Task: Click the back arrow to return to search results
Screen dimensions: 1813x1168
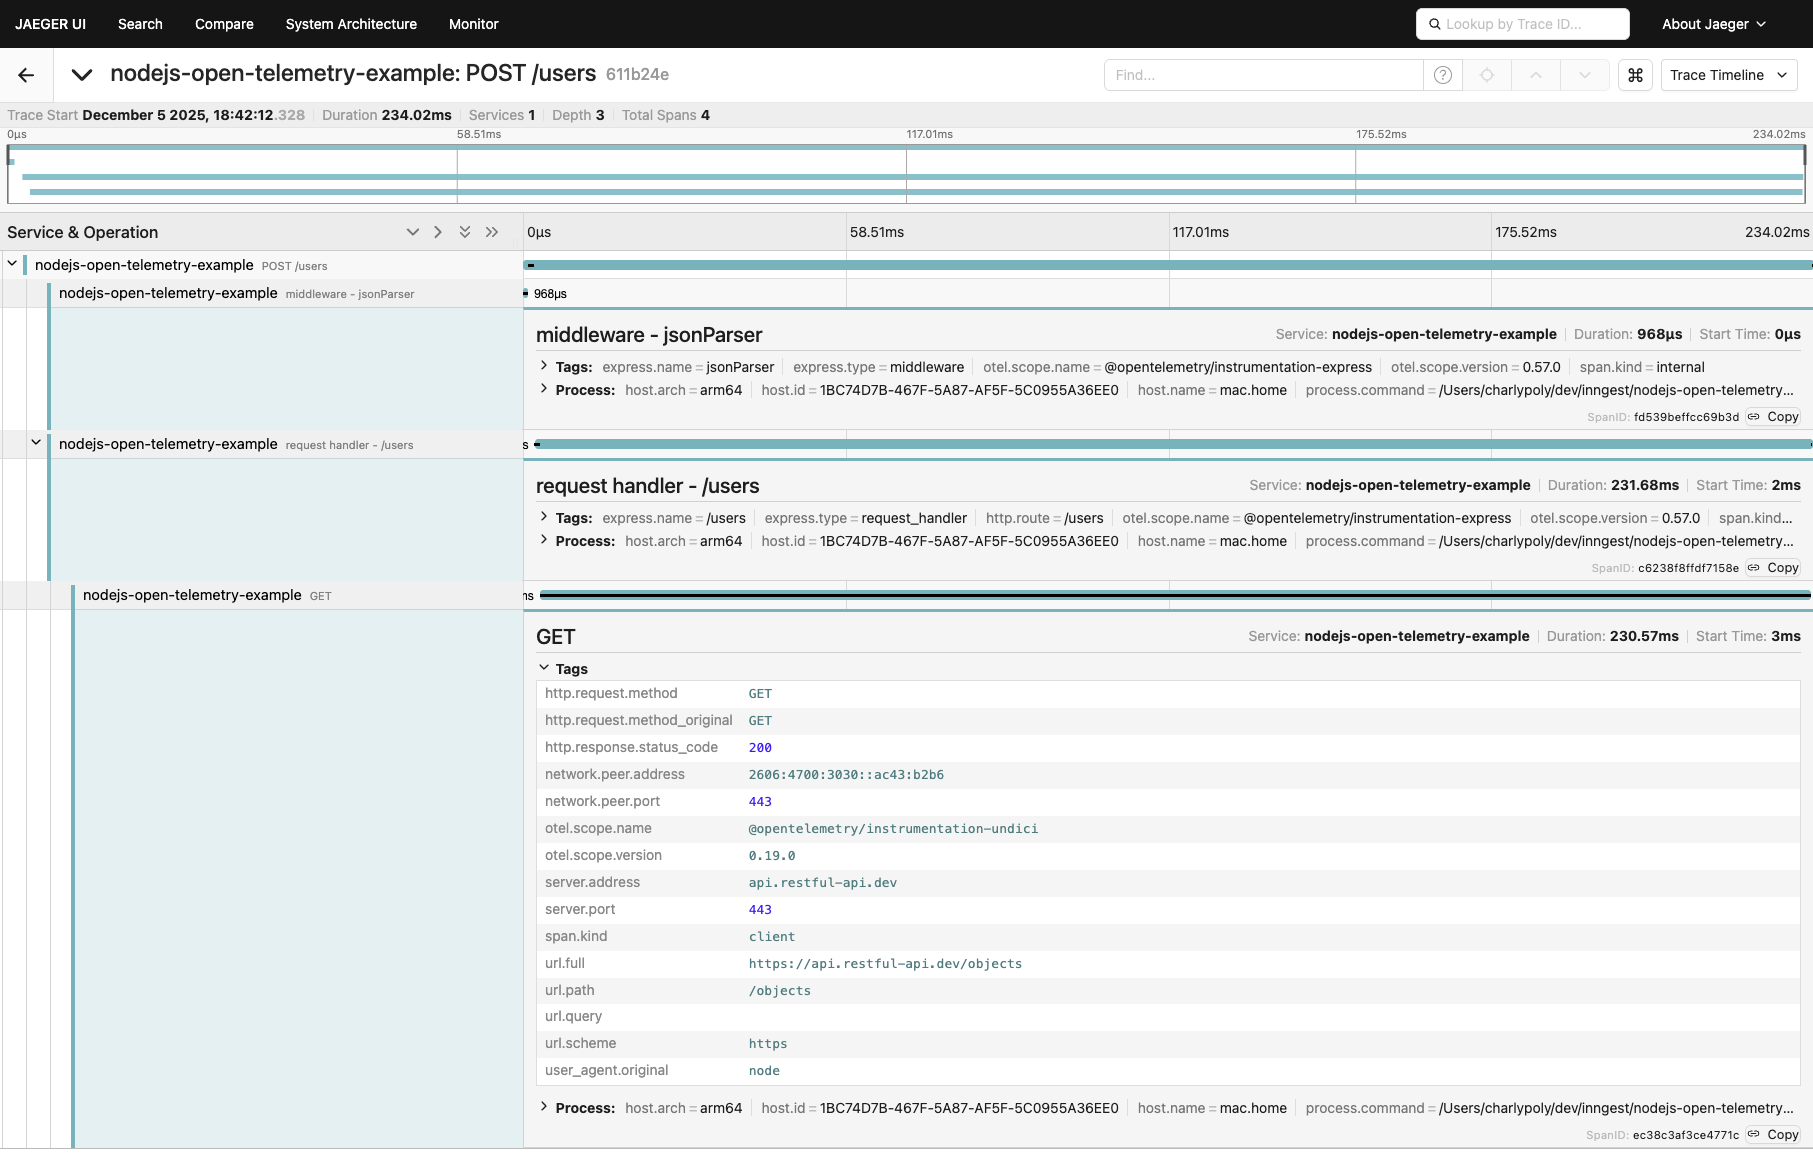Action: point(25,75)
